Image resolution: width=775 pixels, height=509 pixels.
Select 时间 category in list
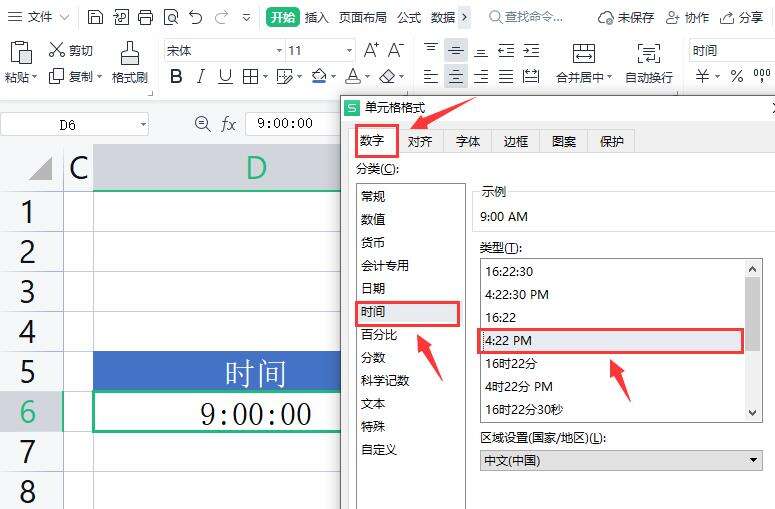pos(408,312)
